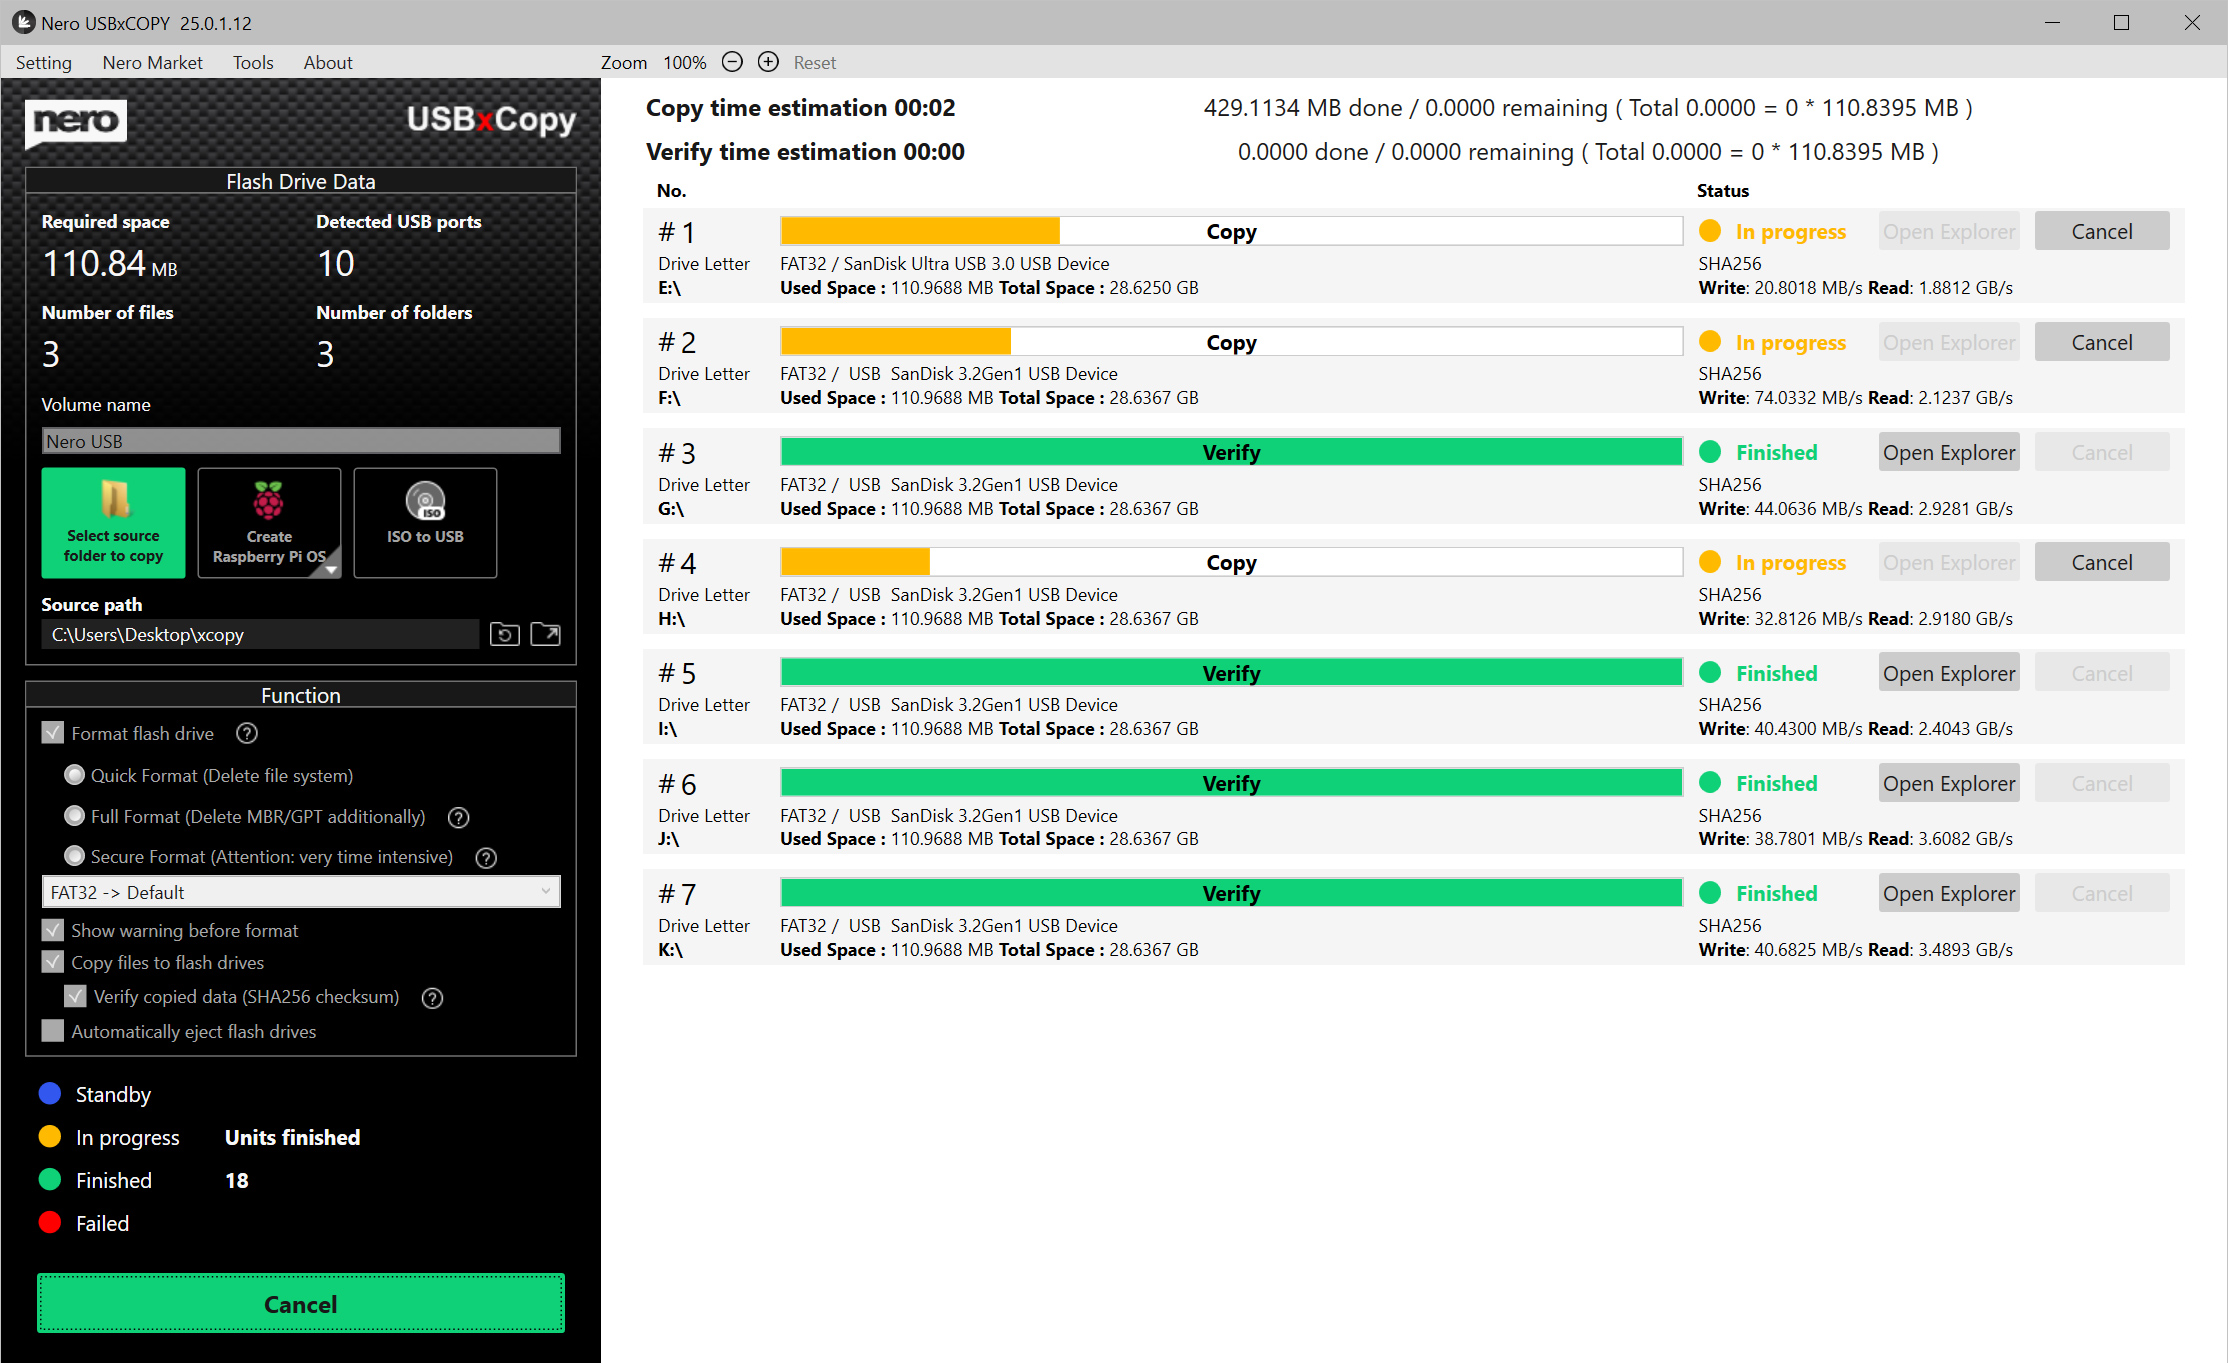Cancel copy on drive #1 E:\
This screenshot has height=1363, width=2228.
pyautogui.click(x=2102, y=231)
